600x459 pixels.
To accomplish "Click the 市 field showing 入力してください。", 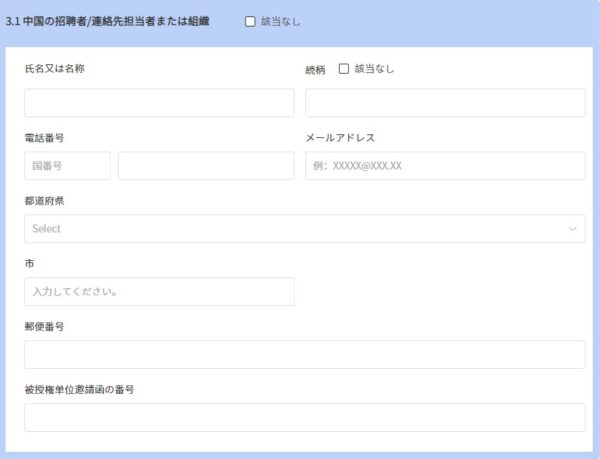I will [x=159, y=292].
